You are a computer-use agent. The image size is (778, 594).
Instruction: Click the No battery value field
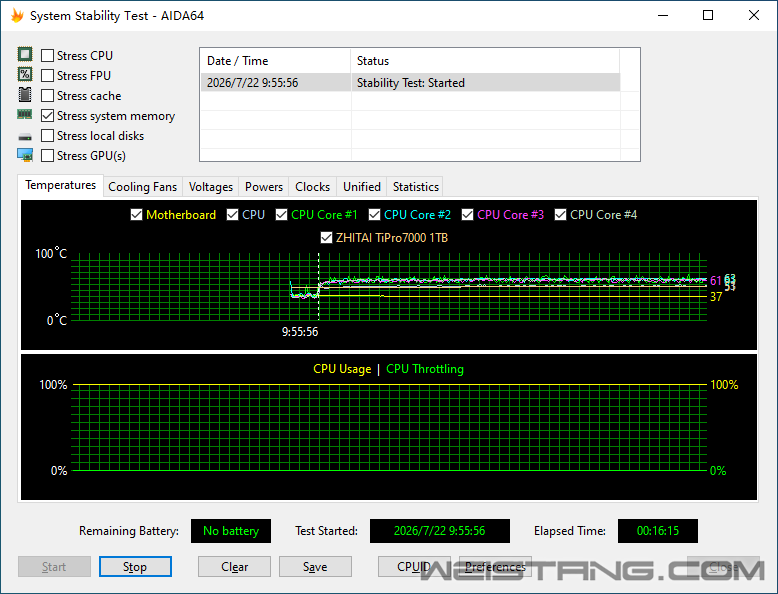(231, 531)
